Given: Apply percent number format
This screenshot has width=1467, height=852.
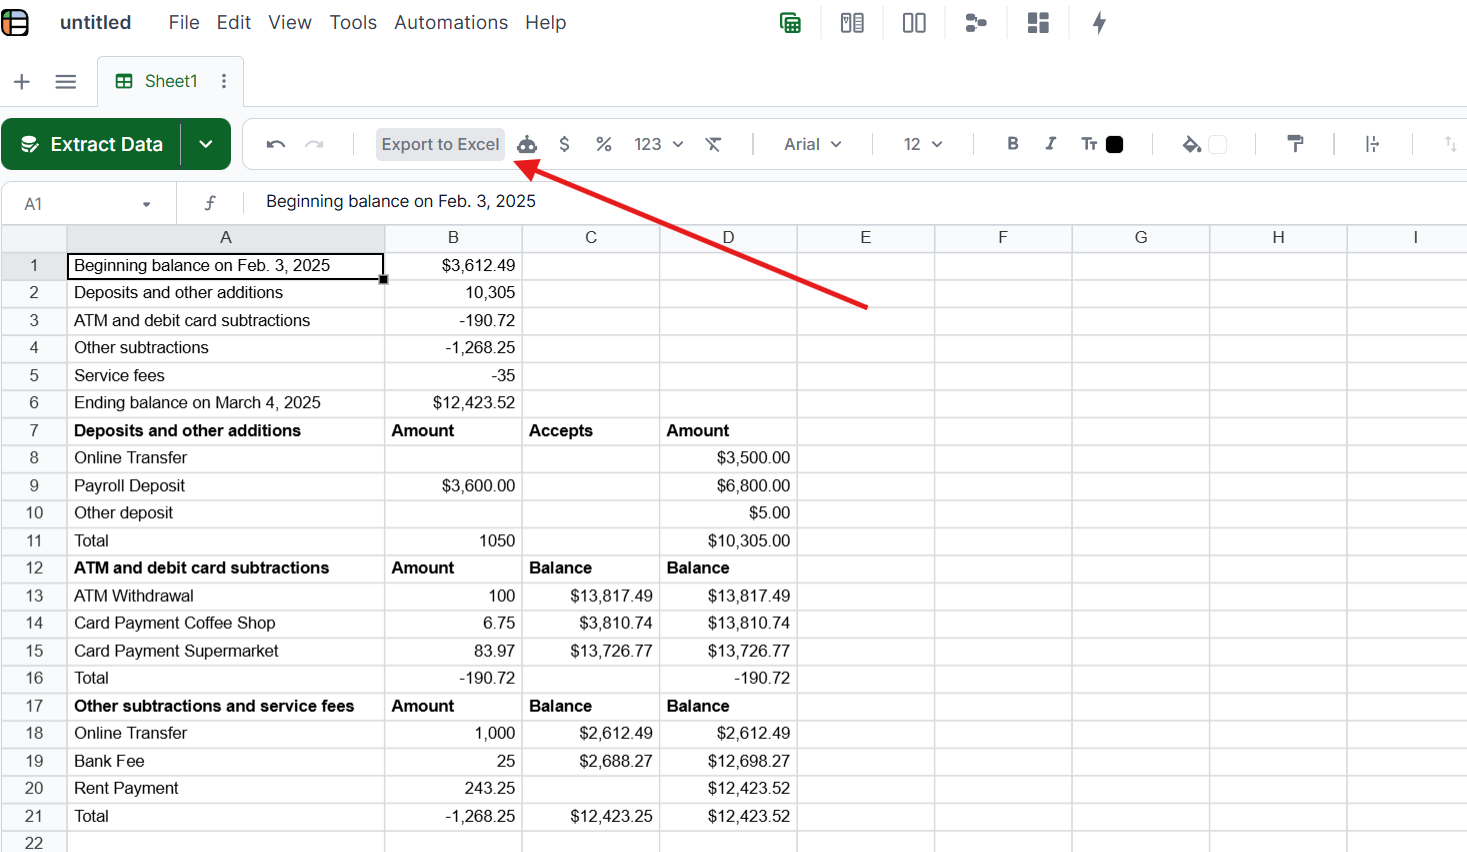Looking at the screenshot, I should [x=604, y=144].
